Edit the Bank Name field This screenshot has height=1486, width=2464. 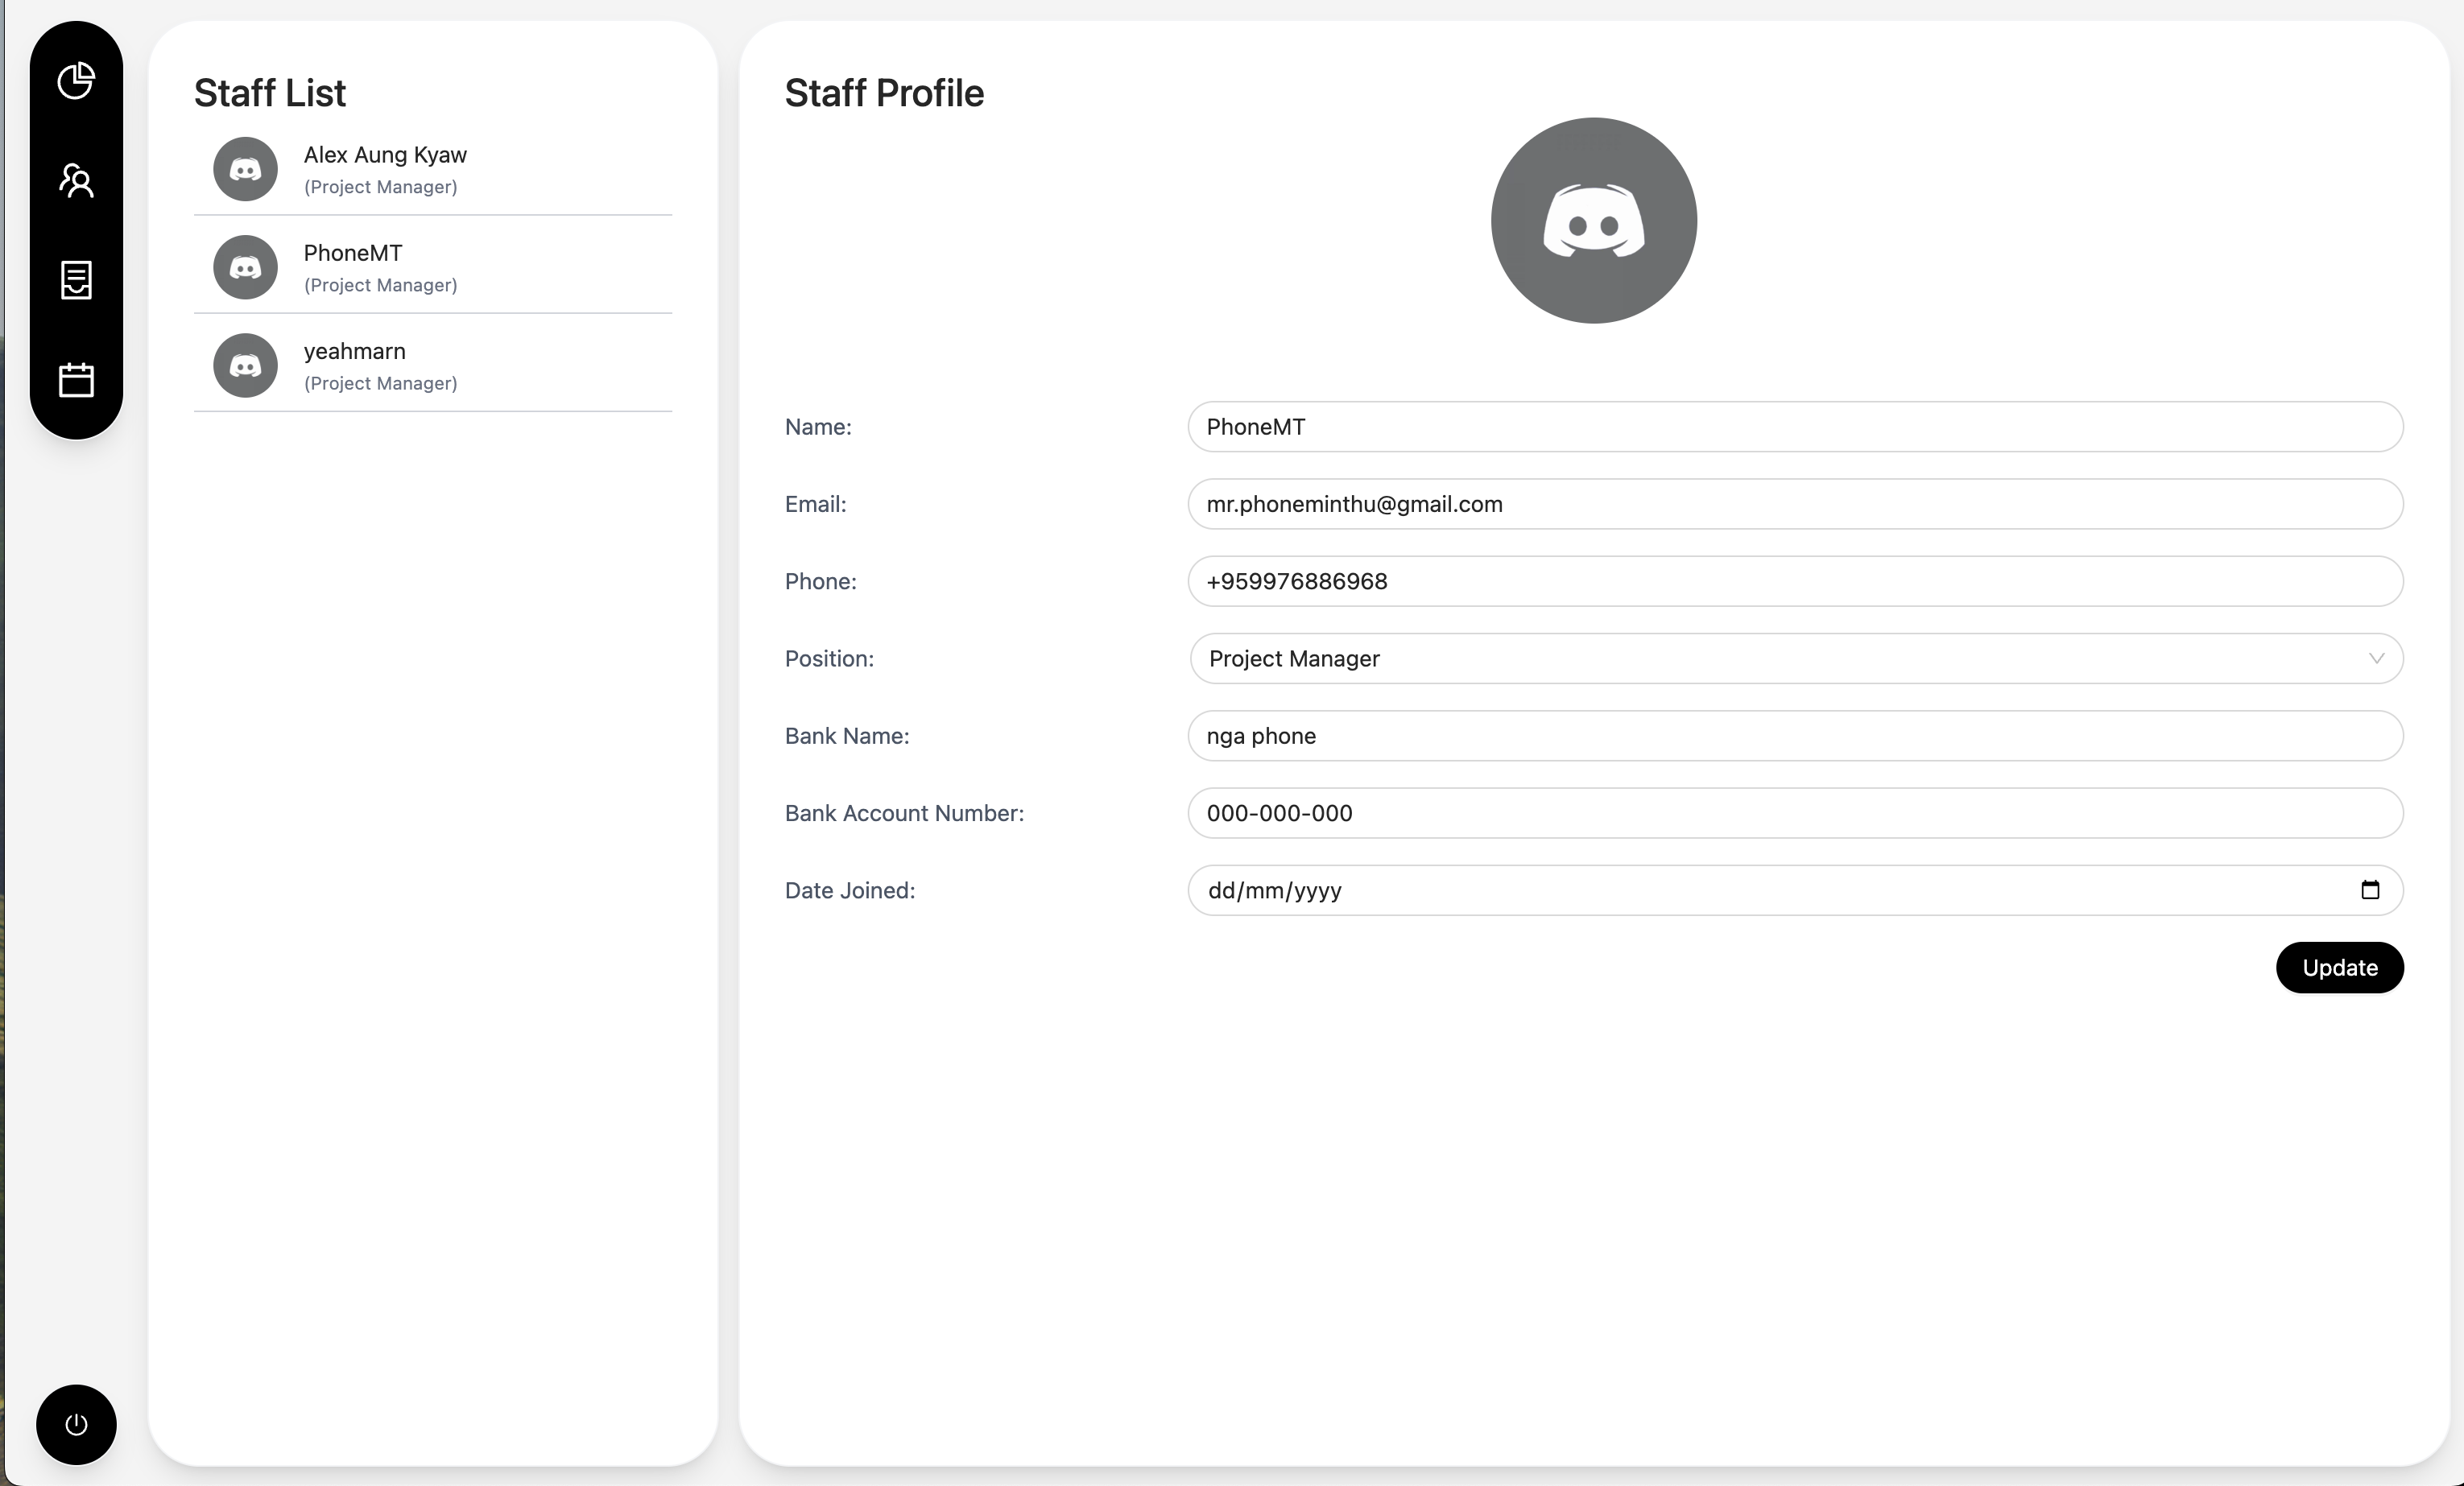click(x=1794, y=736)
